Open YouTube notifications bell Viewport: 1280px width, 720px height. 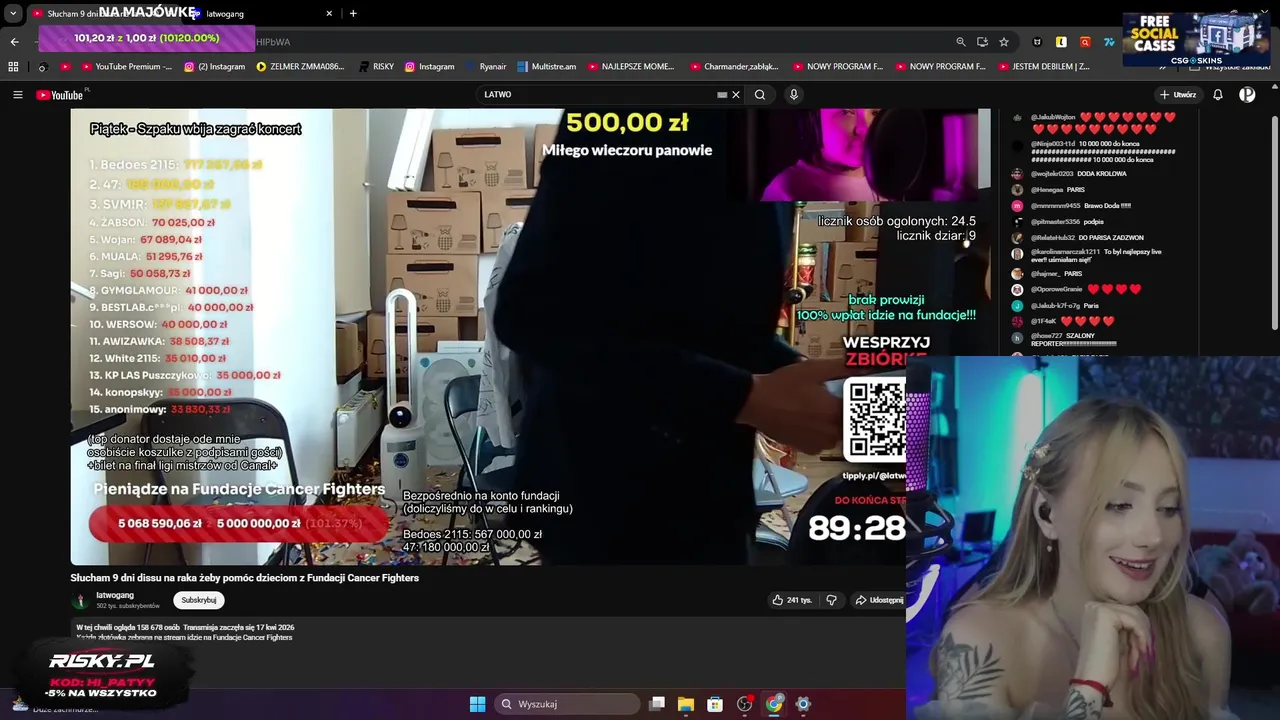pyautogui.click(x=1218, y=94)
